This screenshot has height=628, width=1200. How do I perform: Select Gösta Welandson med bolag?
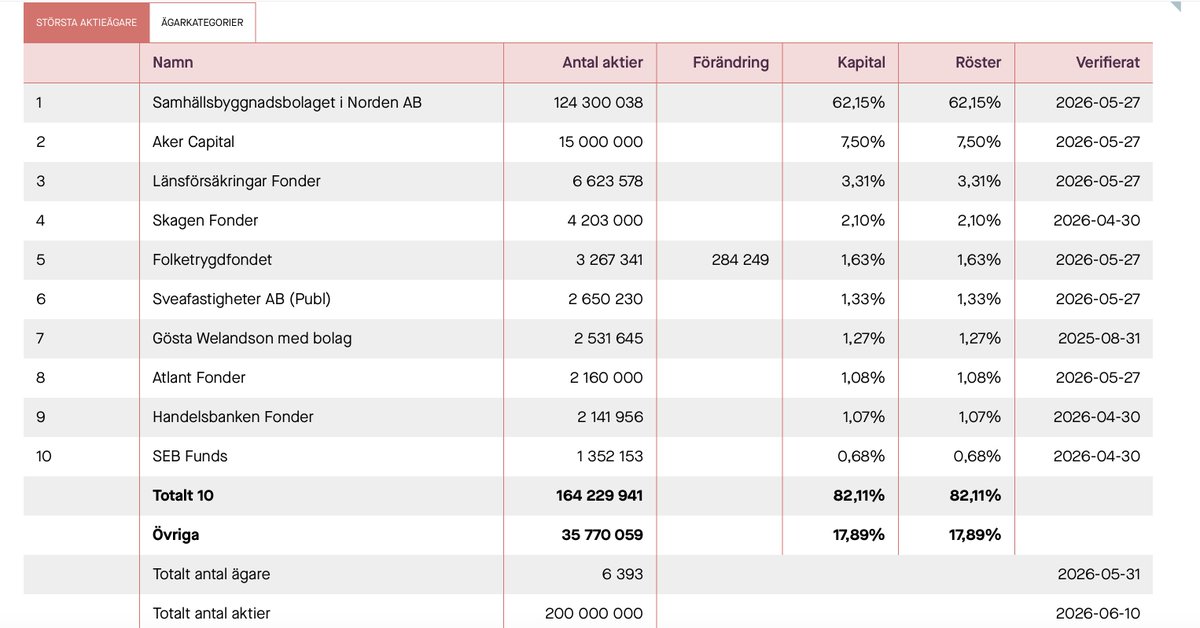[252, 338]
